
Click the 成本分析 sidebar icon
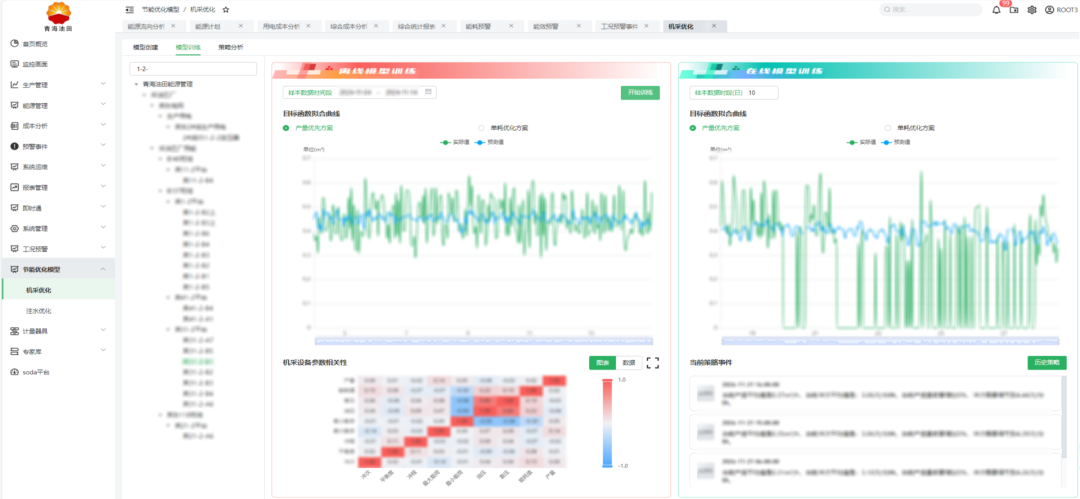[14, 126]
